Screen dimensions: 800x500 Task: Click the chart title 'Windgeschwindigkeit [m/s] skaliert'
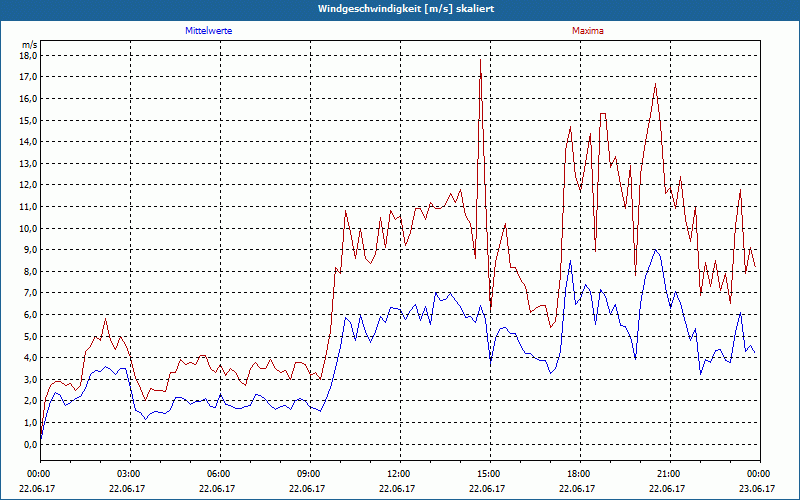pos(406,9)
